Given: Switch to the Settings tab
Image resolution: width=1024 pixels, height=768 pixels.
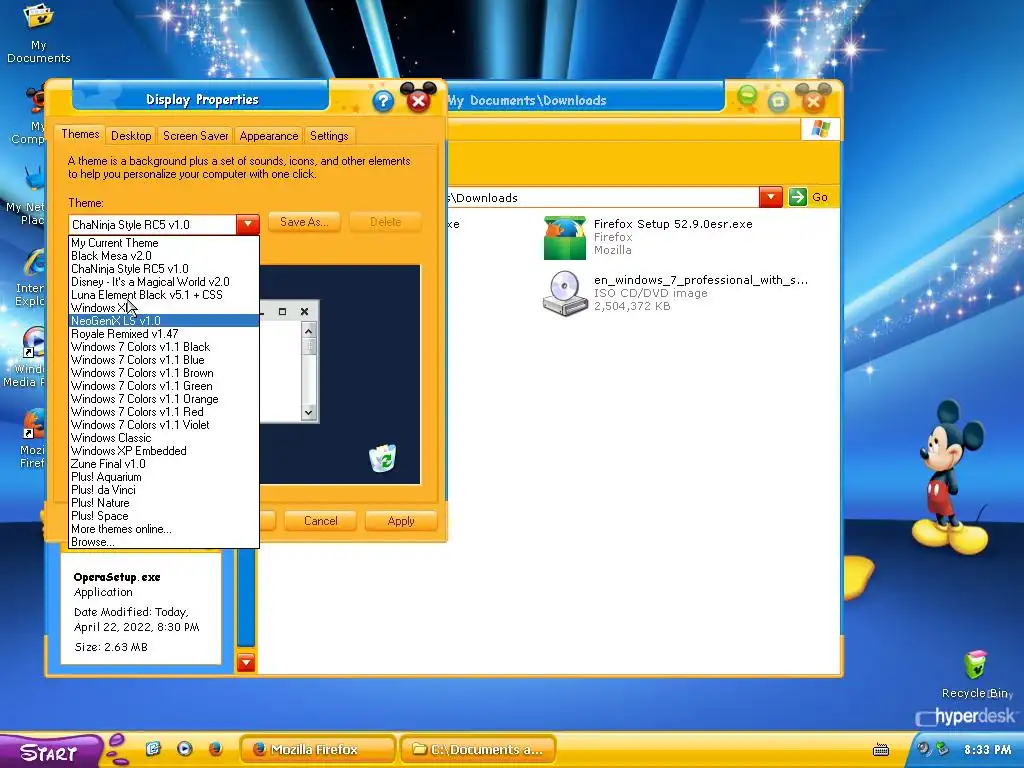Looking at the screenshot, I should point(329,136).
